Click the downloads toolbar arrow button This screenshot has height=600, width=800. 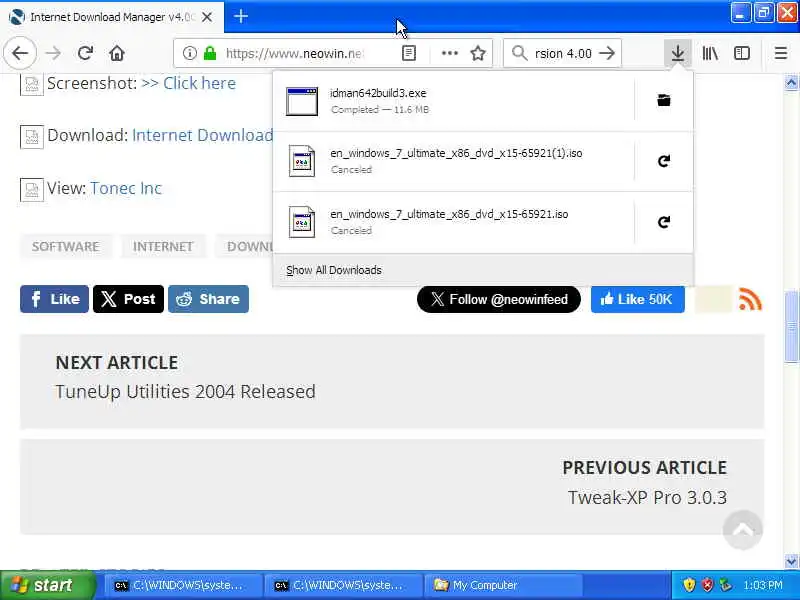[678, 53]
